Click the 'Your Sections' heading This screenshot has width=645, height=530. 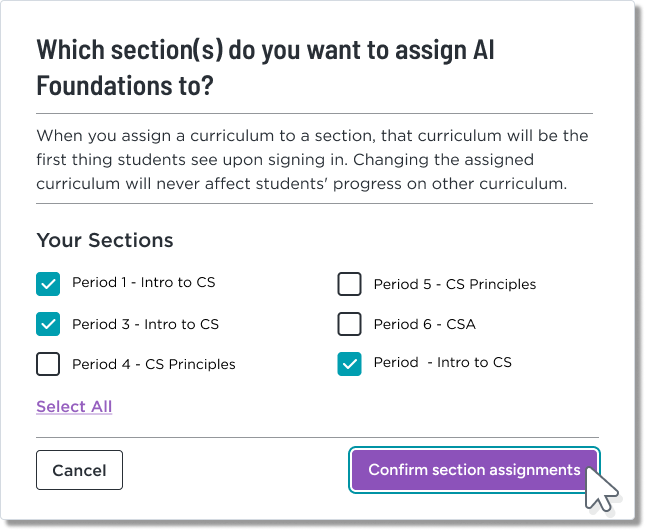105,240
